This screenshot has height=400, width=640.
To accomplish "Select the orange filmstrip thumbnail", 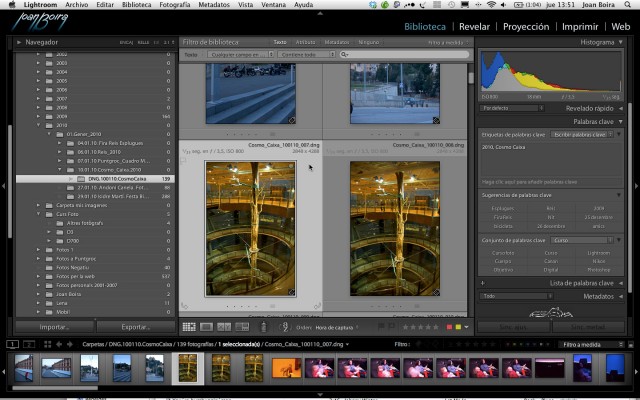I will 286,368.
